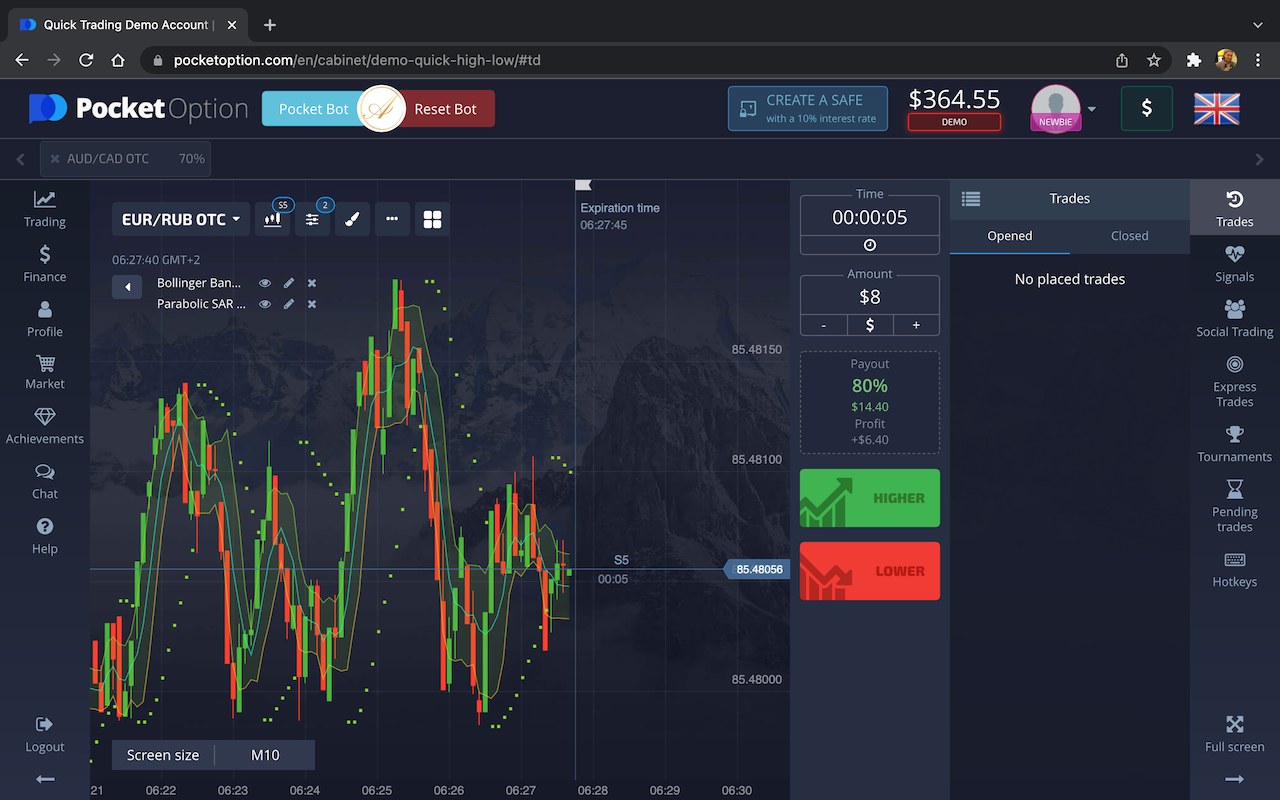The image size is (1280, 800).
Task: Change language via UK flag
Action: click(x=1217, y=108)
